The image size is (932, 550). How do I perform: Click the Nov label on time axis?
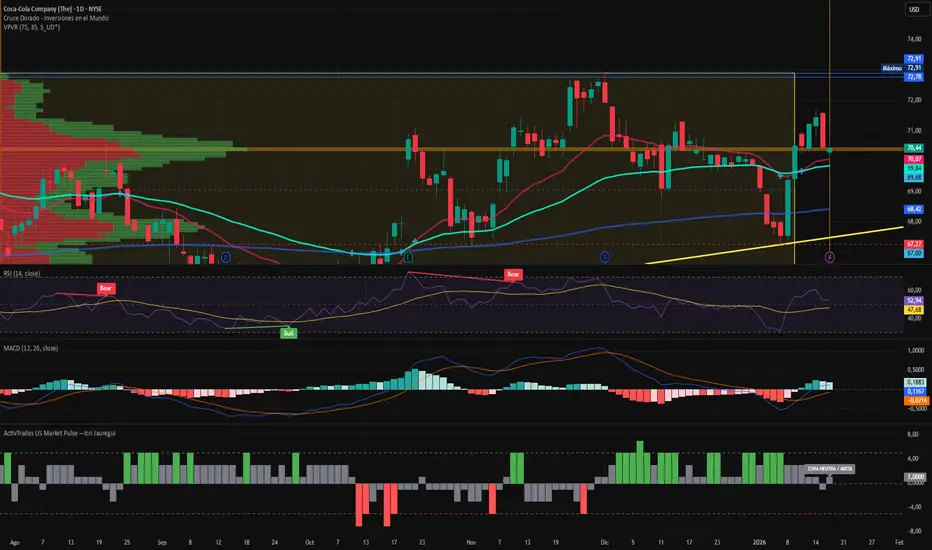(471, 542)
